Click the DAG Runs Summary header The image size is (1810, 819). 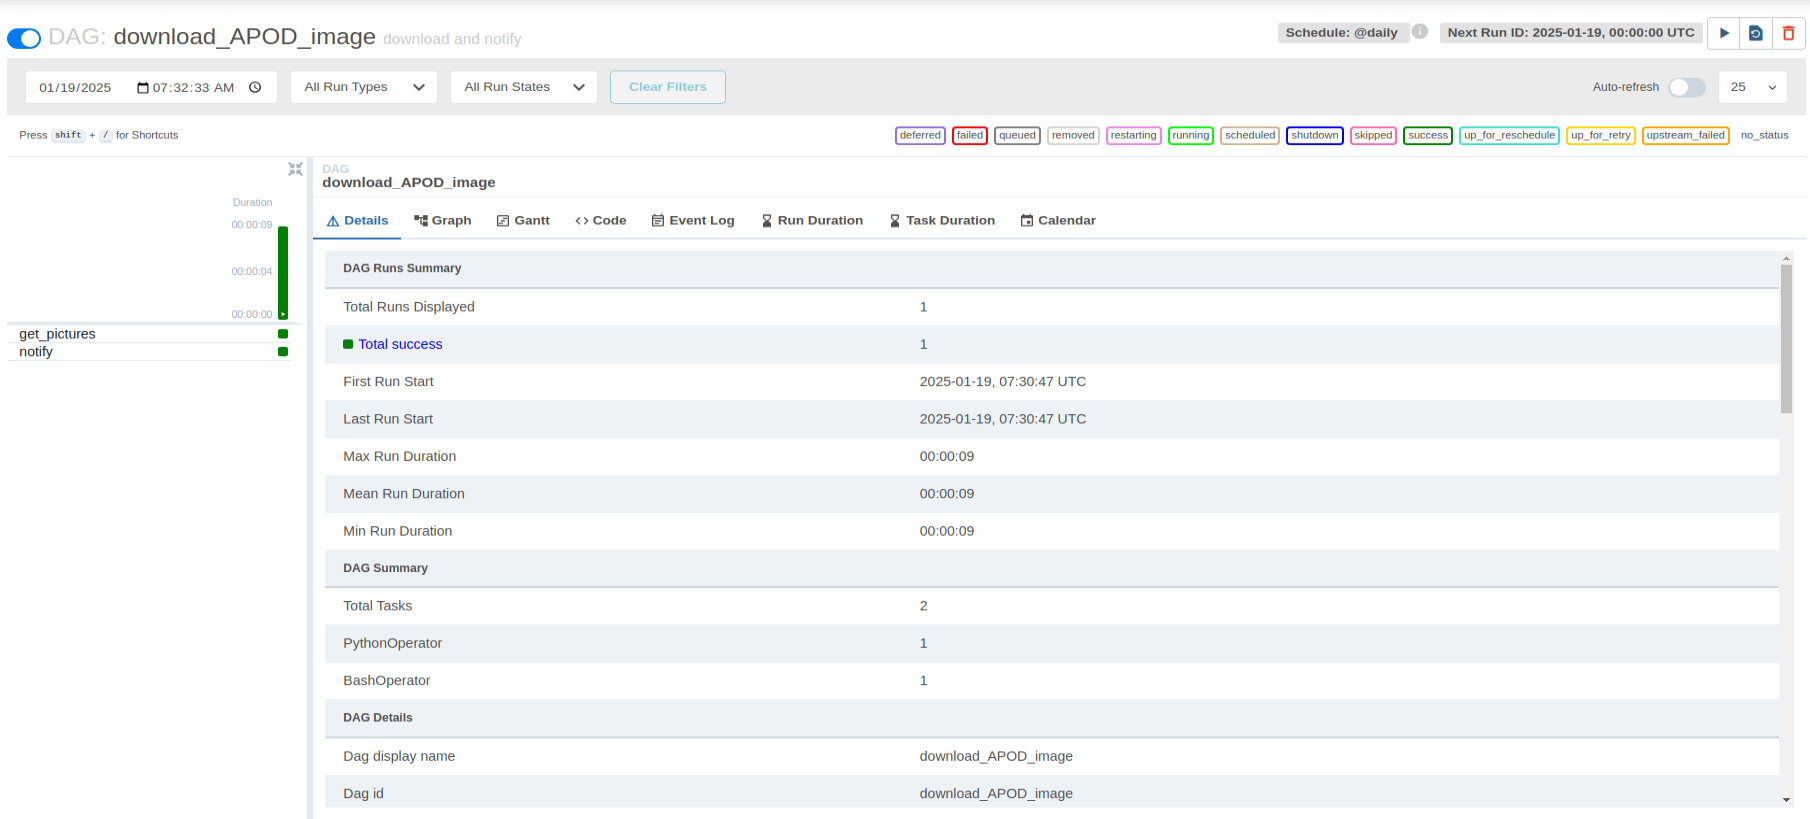[x=402, y=268]
